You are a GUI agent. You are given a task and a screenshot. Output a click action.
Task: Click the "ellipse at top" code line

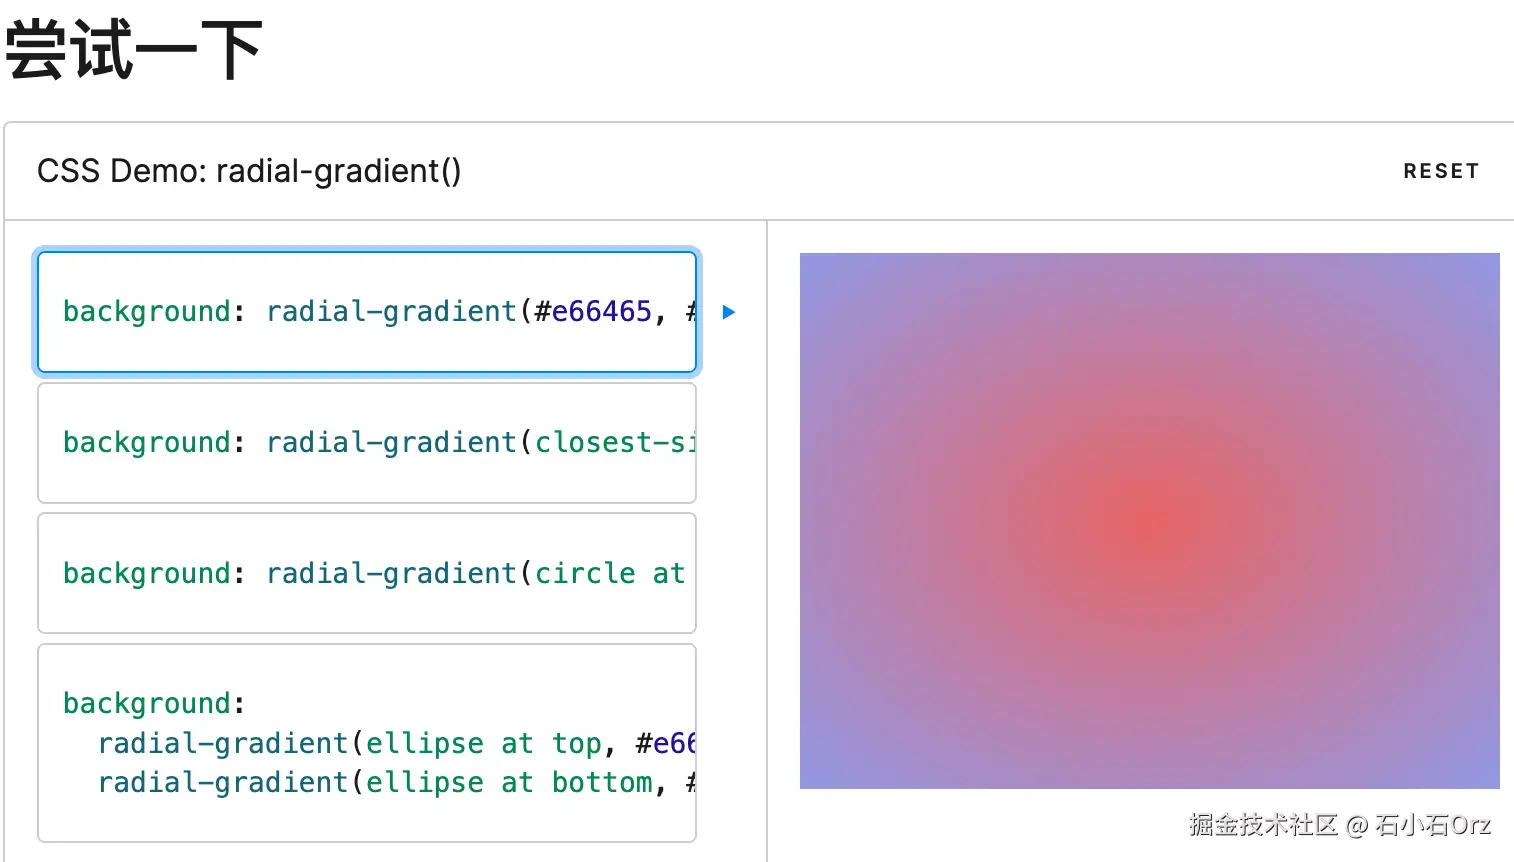(395, 743)
